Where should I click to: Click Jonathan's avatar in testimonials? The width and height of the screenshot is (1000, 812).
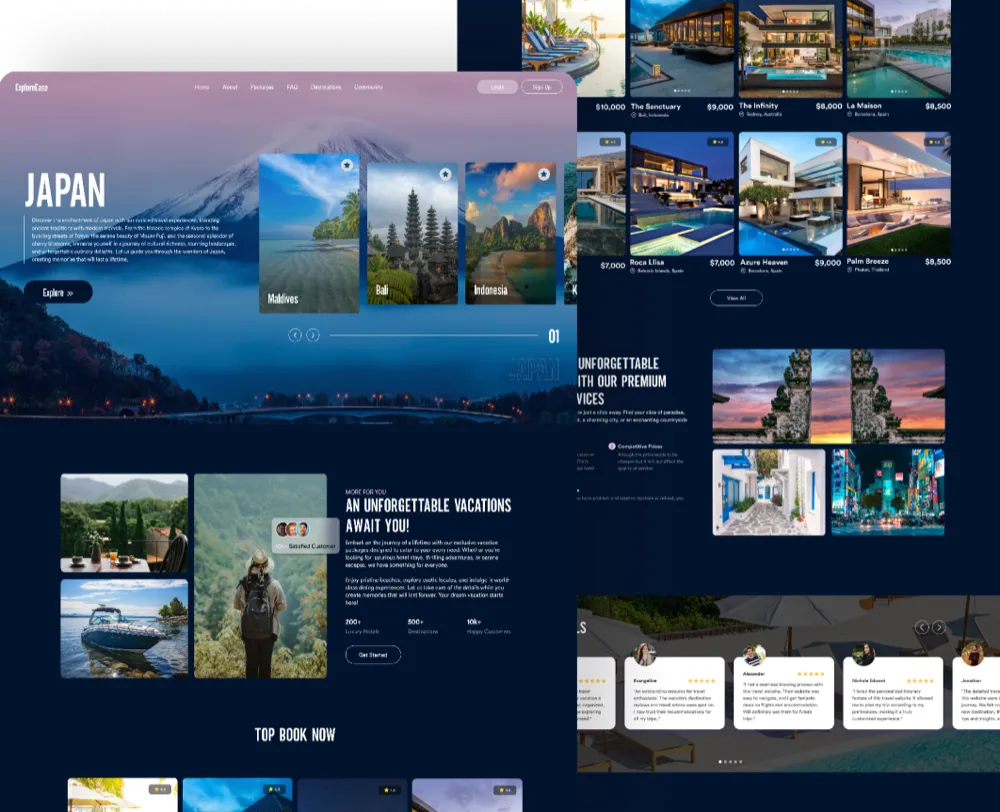click(x=973, y=654)
